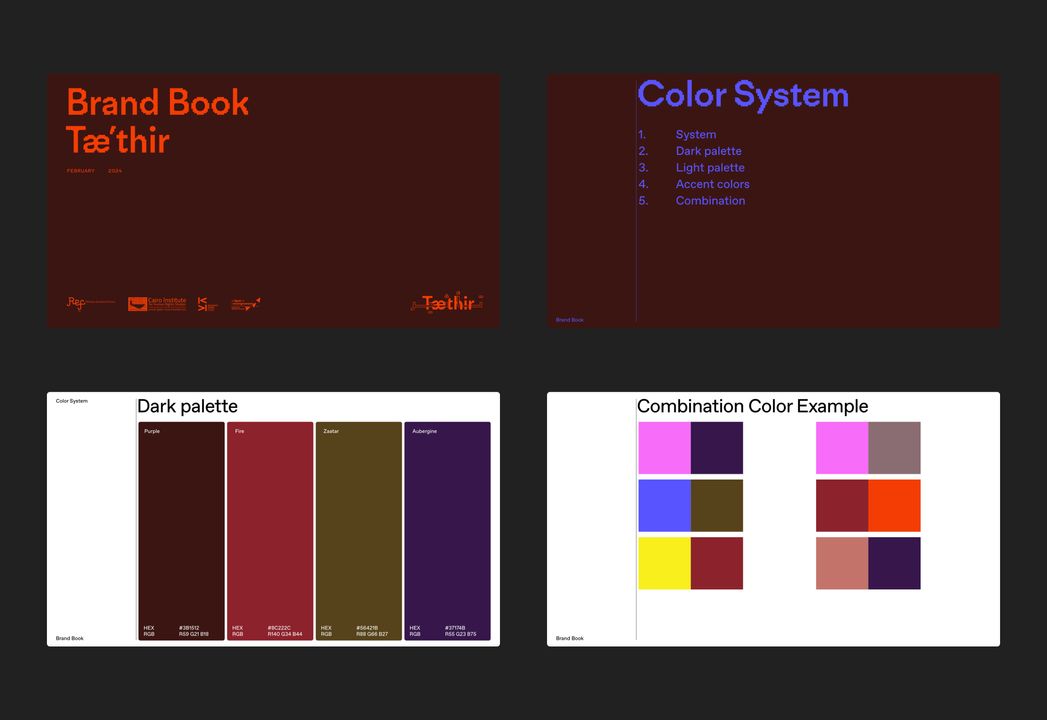
Task: Select the arrow-shaped logo right of Cairo Institute
Action: click(x=207, y=304)
